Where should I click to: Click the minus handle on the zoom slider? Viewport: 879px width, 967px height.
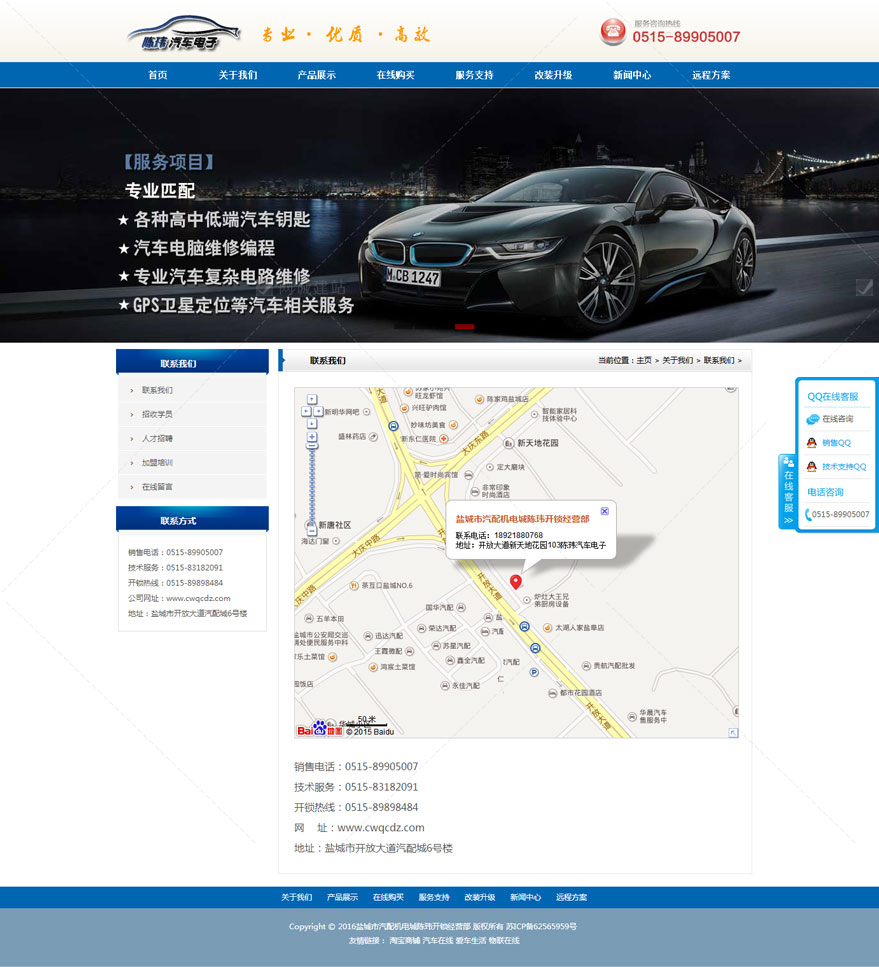pos(312,446)
